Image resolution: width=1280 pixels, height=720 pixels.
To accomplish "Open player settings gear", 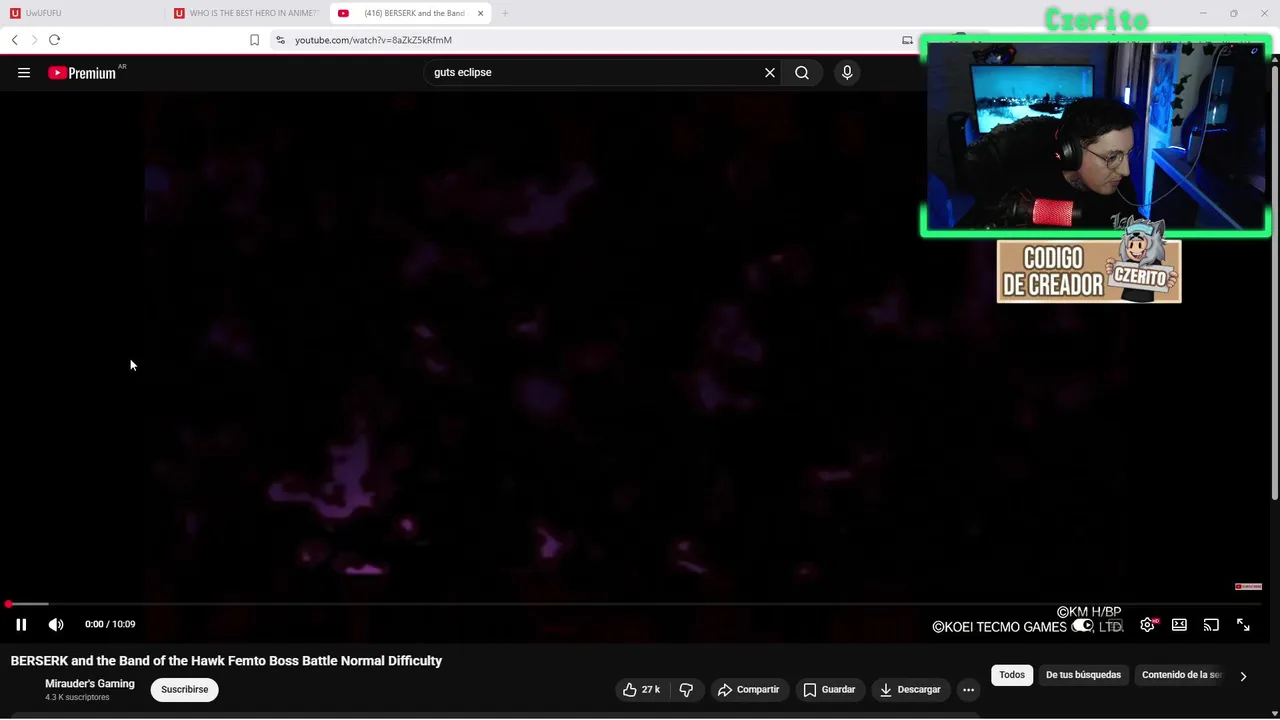I will pos(1148,625).
